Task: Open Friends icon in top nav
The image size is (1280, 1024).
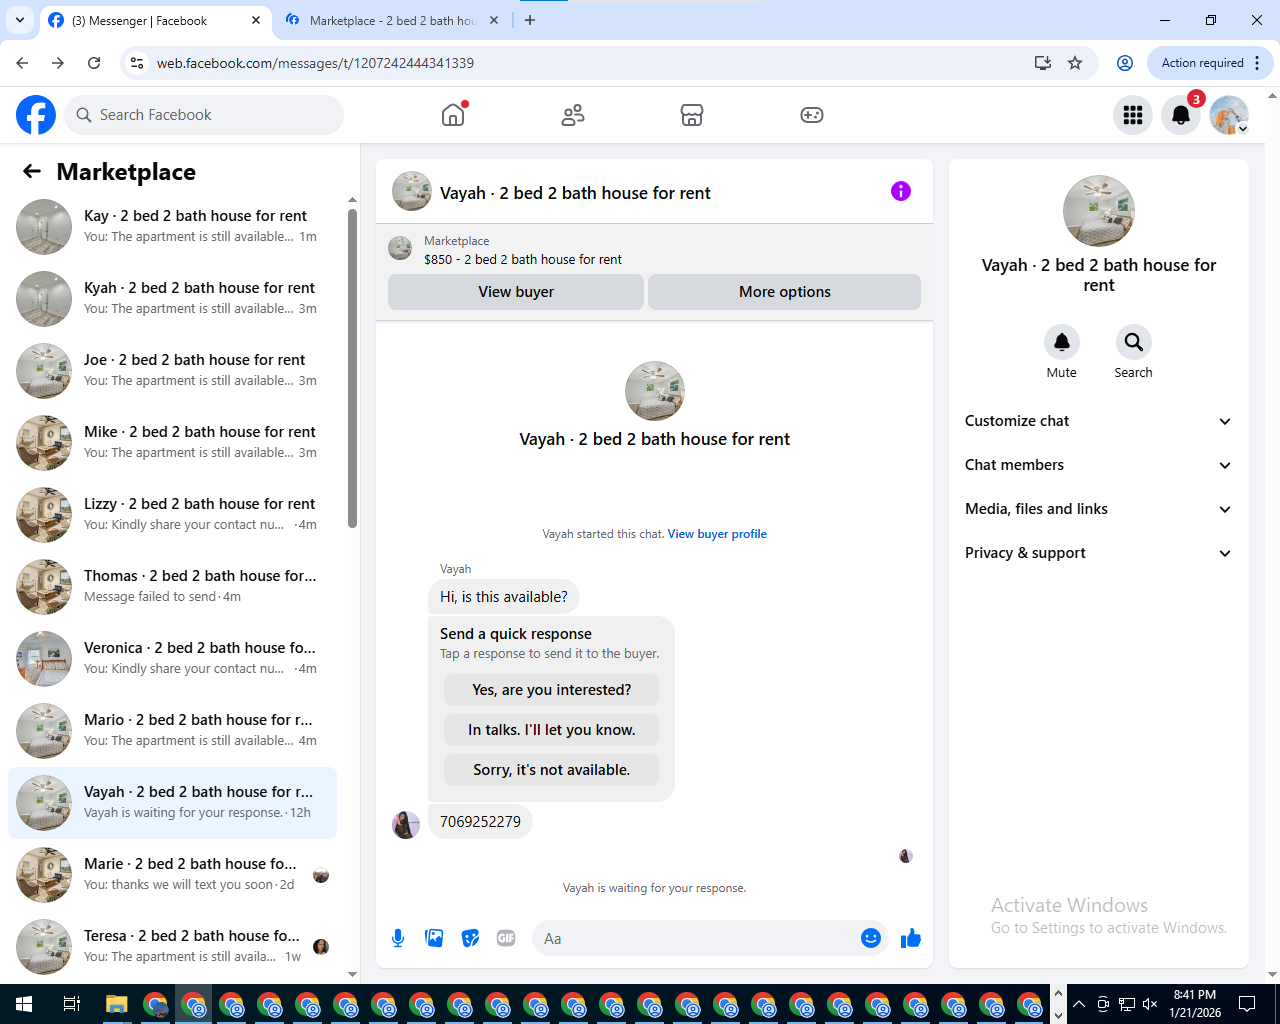Action: click(573, 115)
